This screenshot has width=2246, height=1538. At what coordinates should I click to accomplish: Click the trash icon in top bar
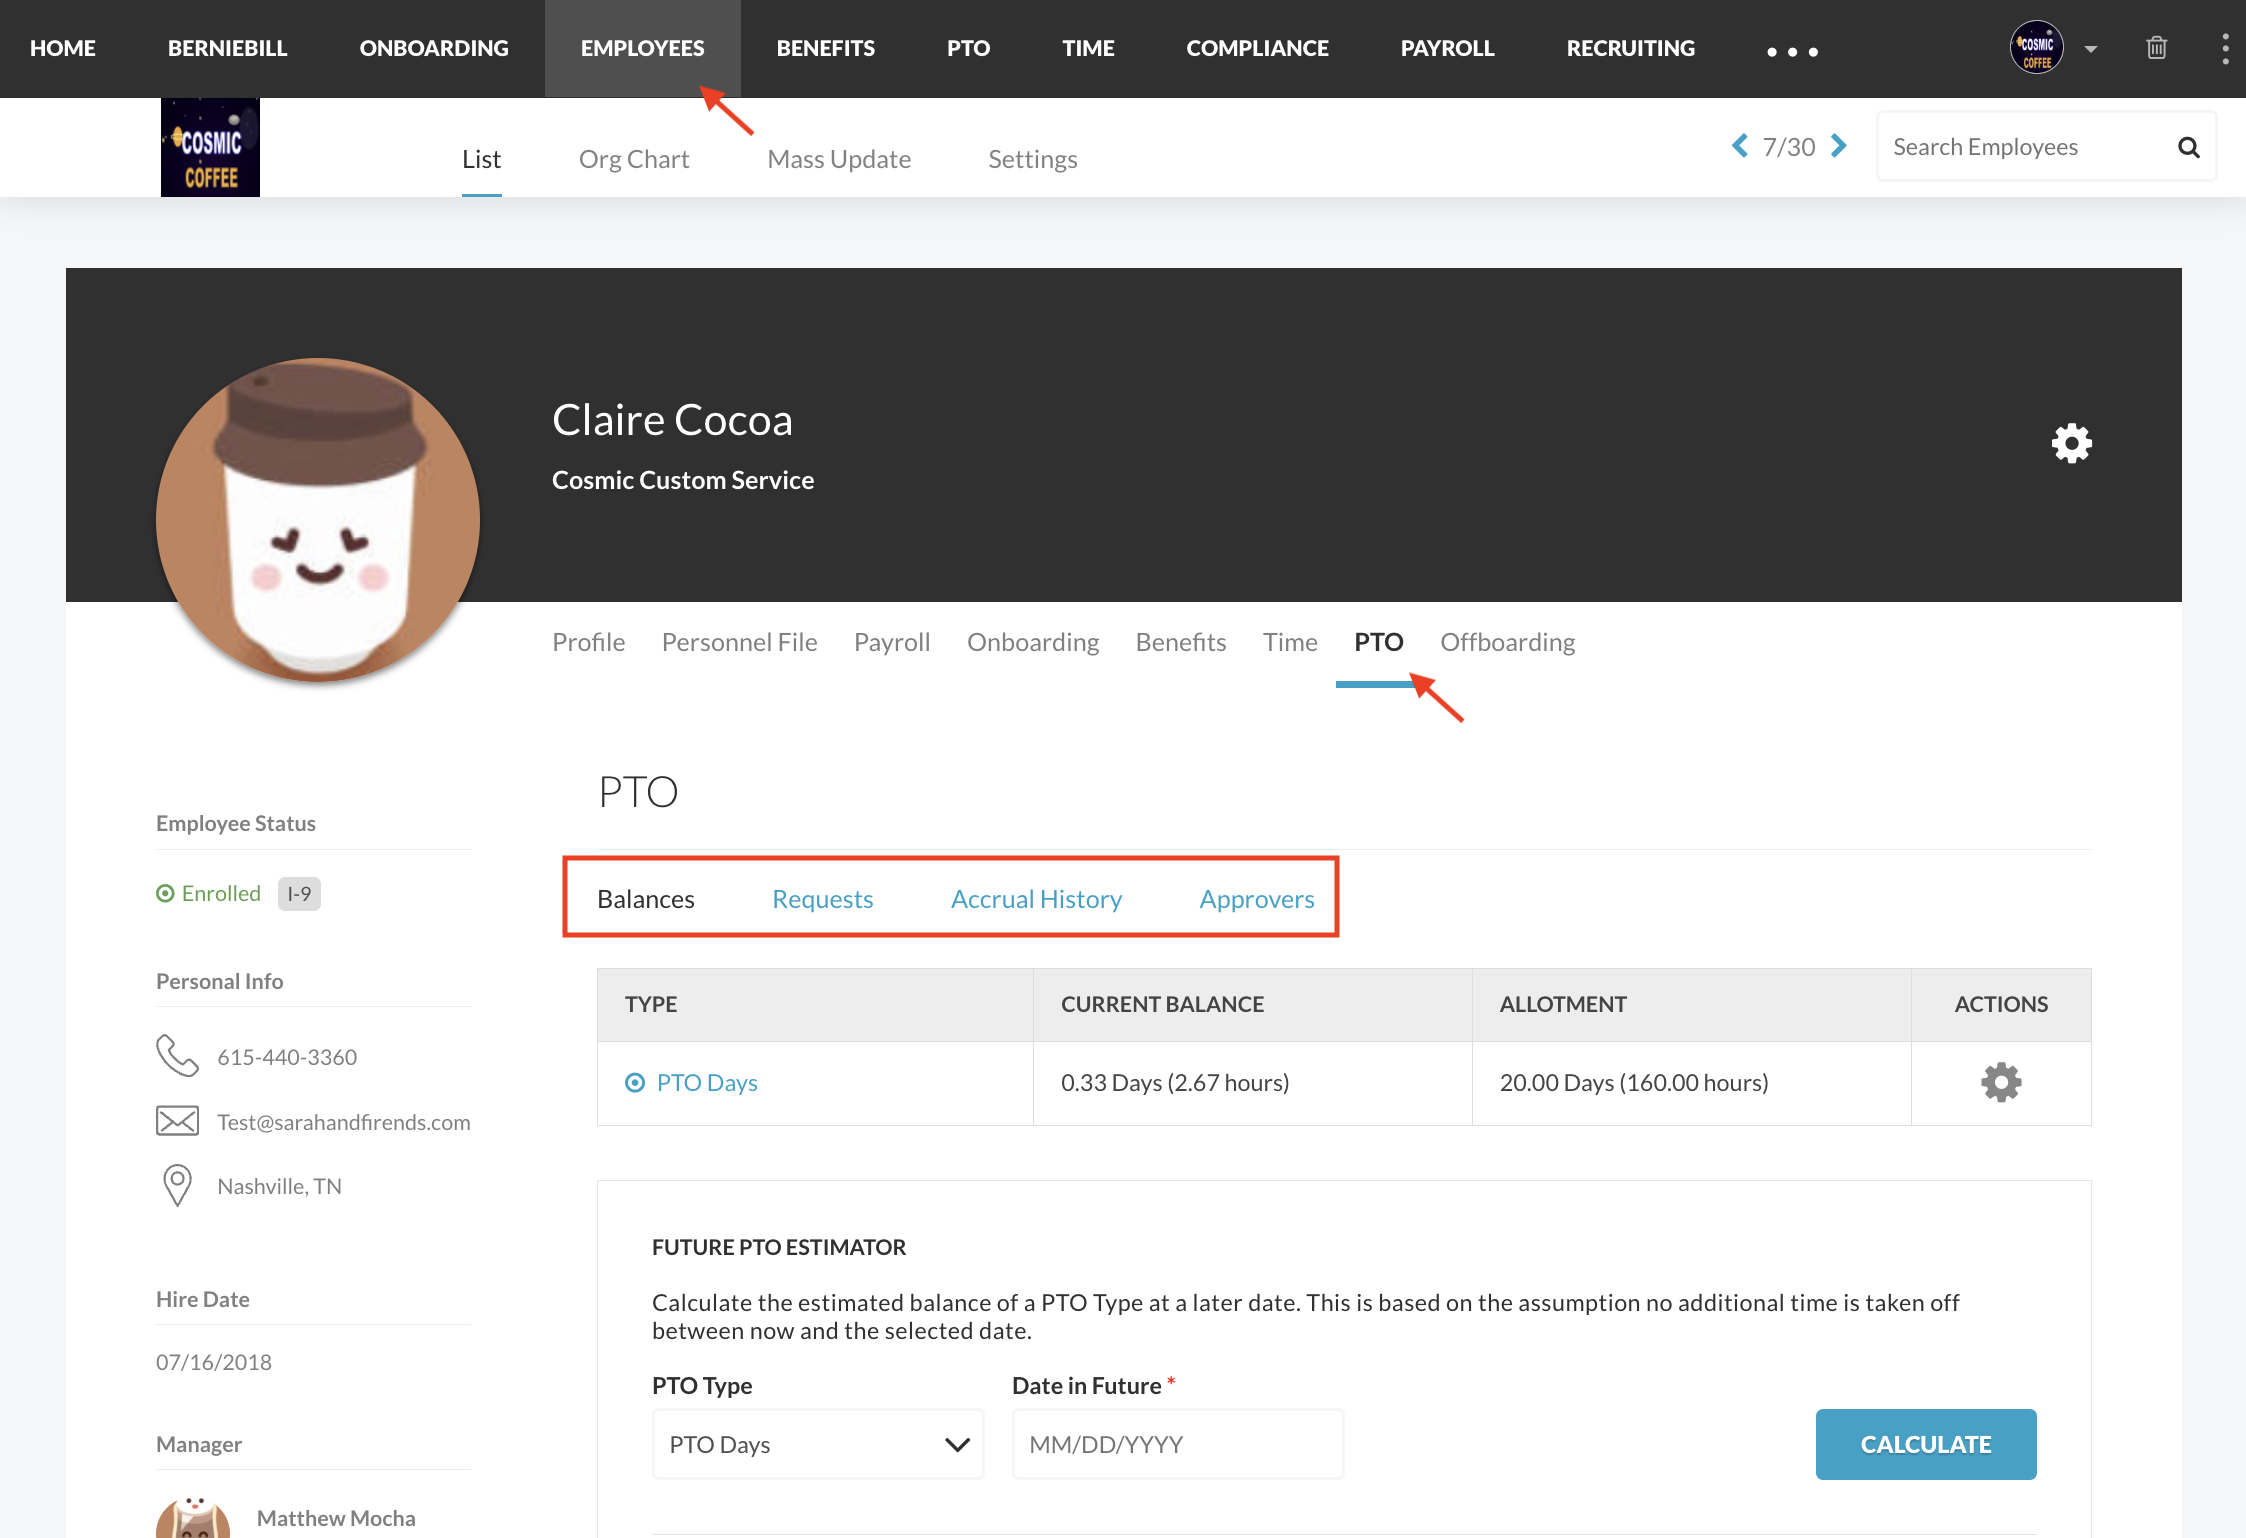pos(2156,48)
